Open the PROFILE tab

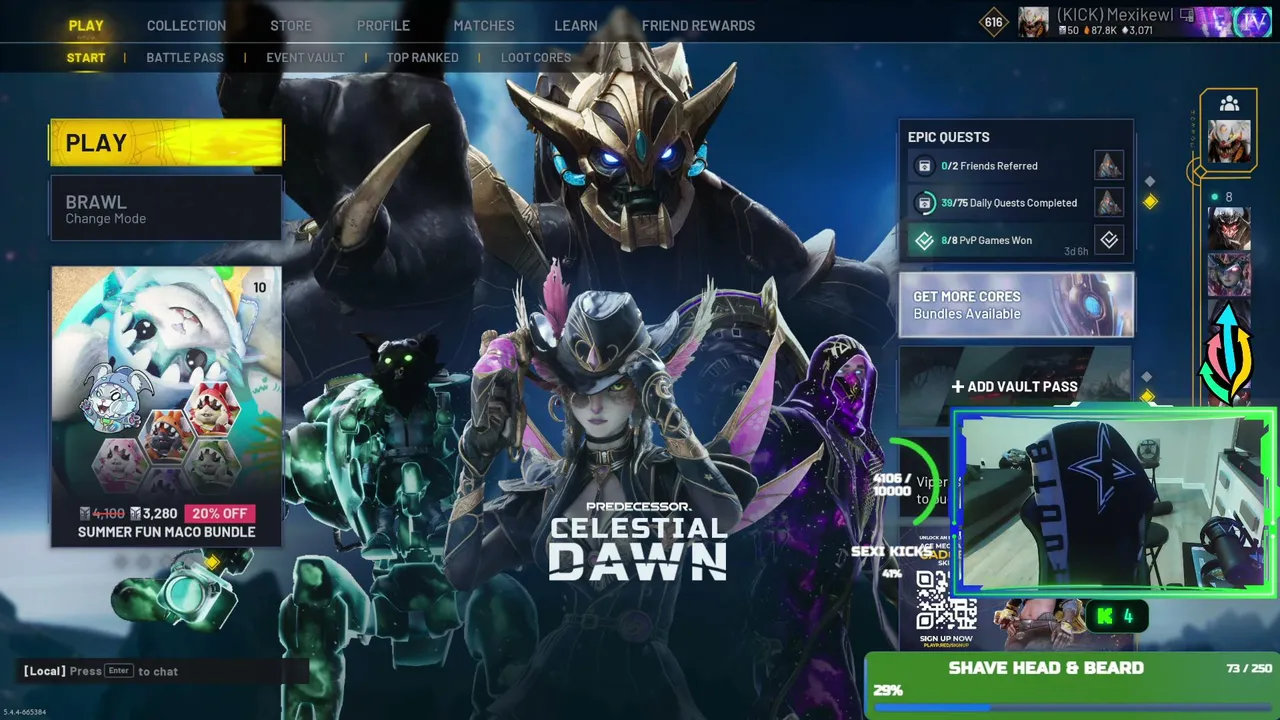pos(383,25)
